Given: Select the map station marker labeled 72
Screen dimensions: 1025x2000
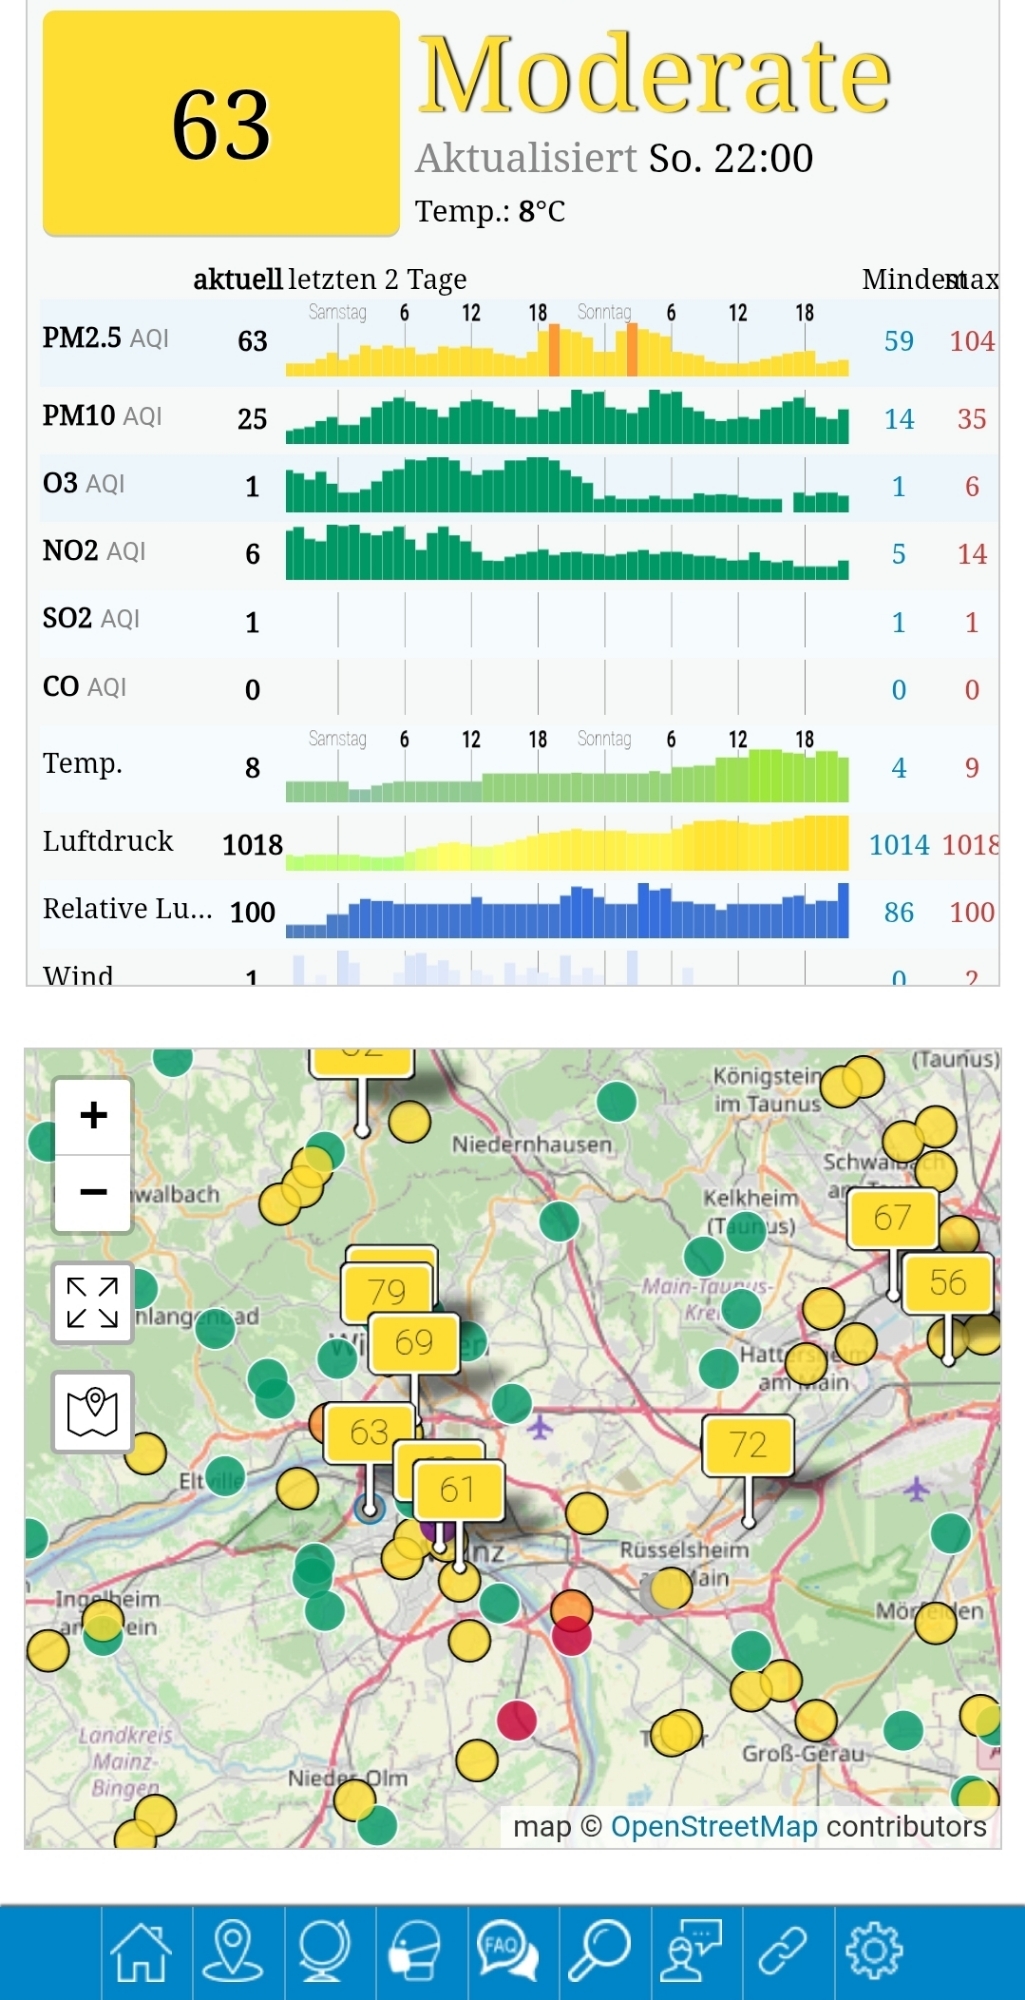Looking at the screenshot, I should (x=748, y=1445).
